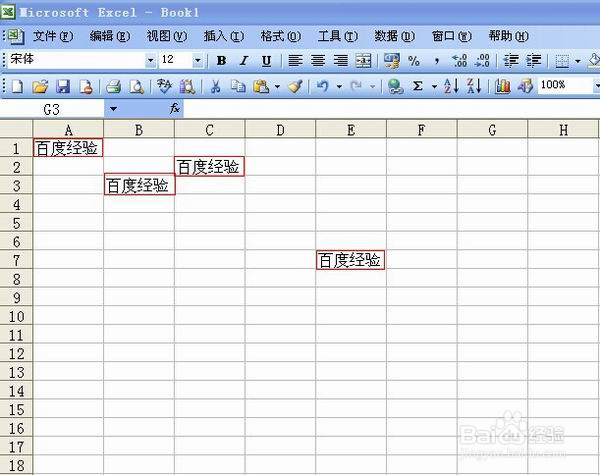
Task: Open the Chart Wizard
Action: click(502, 86)
